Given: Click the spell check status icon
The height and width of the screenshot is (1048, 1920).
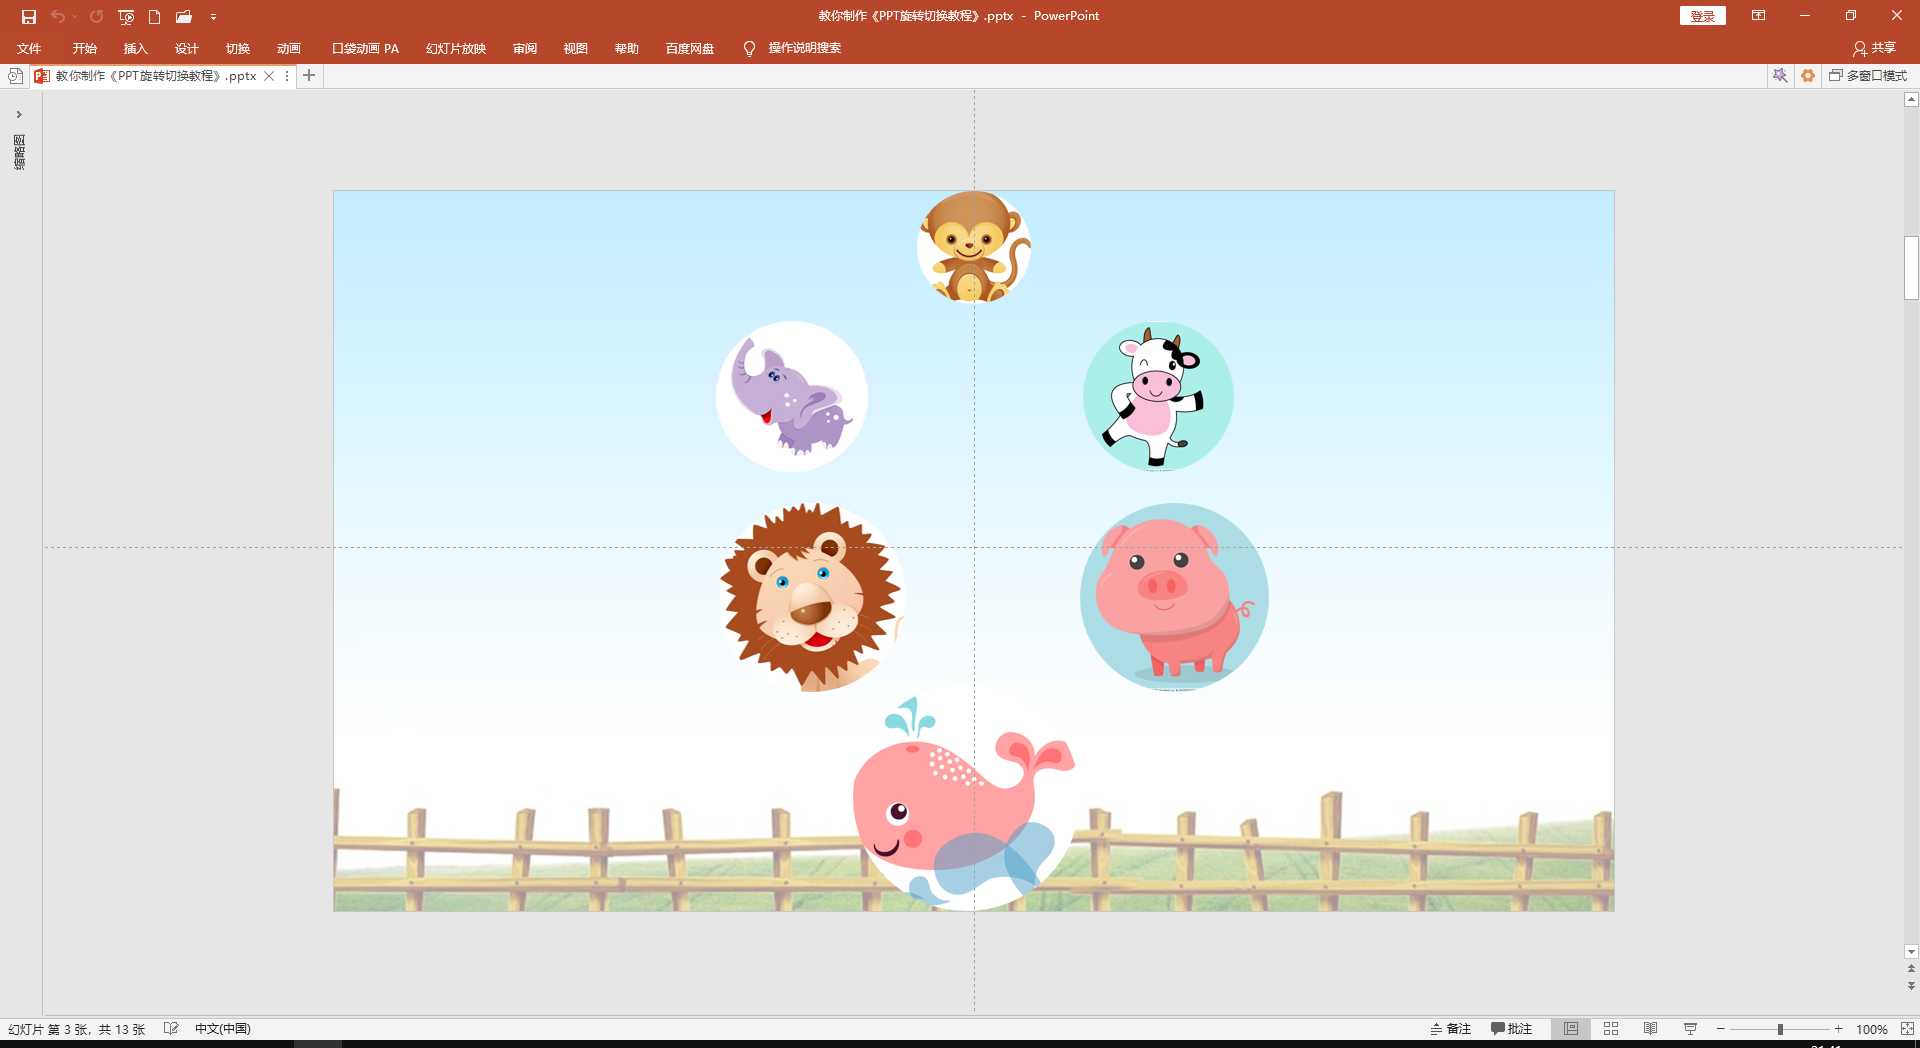Looking at the screenshot, I should pos(171,1029).
